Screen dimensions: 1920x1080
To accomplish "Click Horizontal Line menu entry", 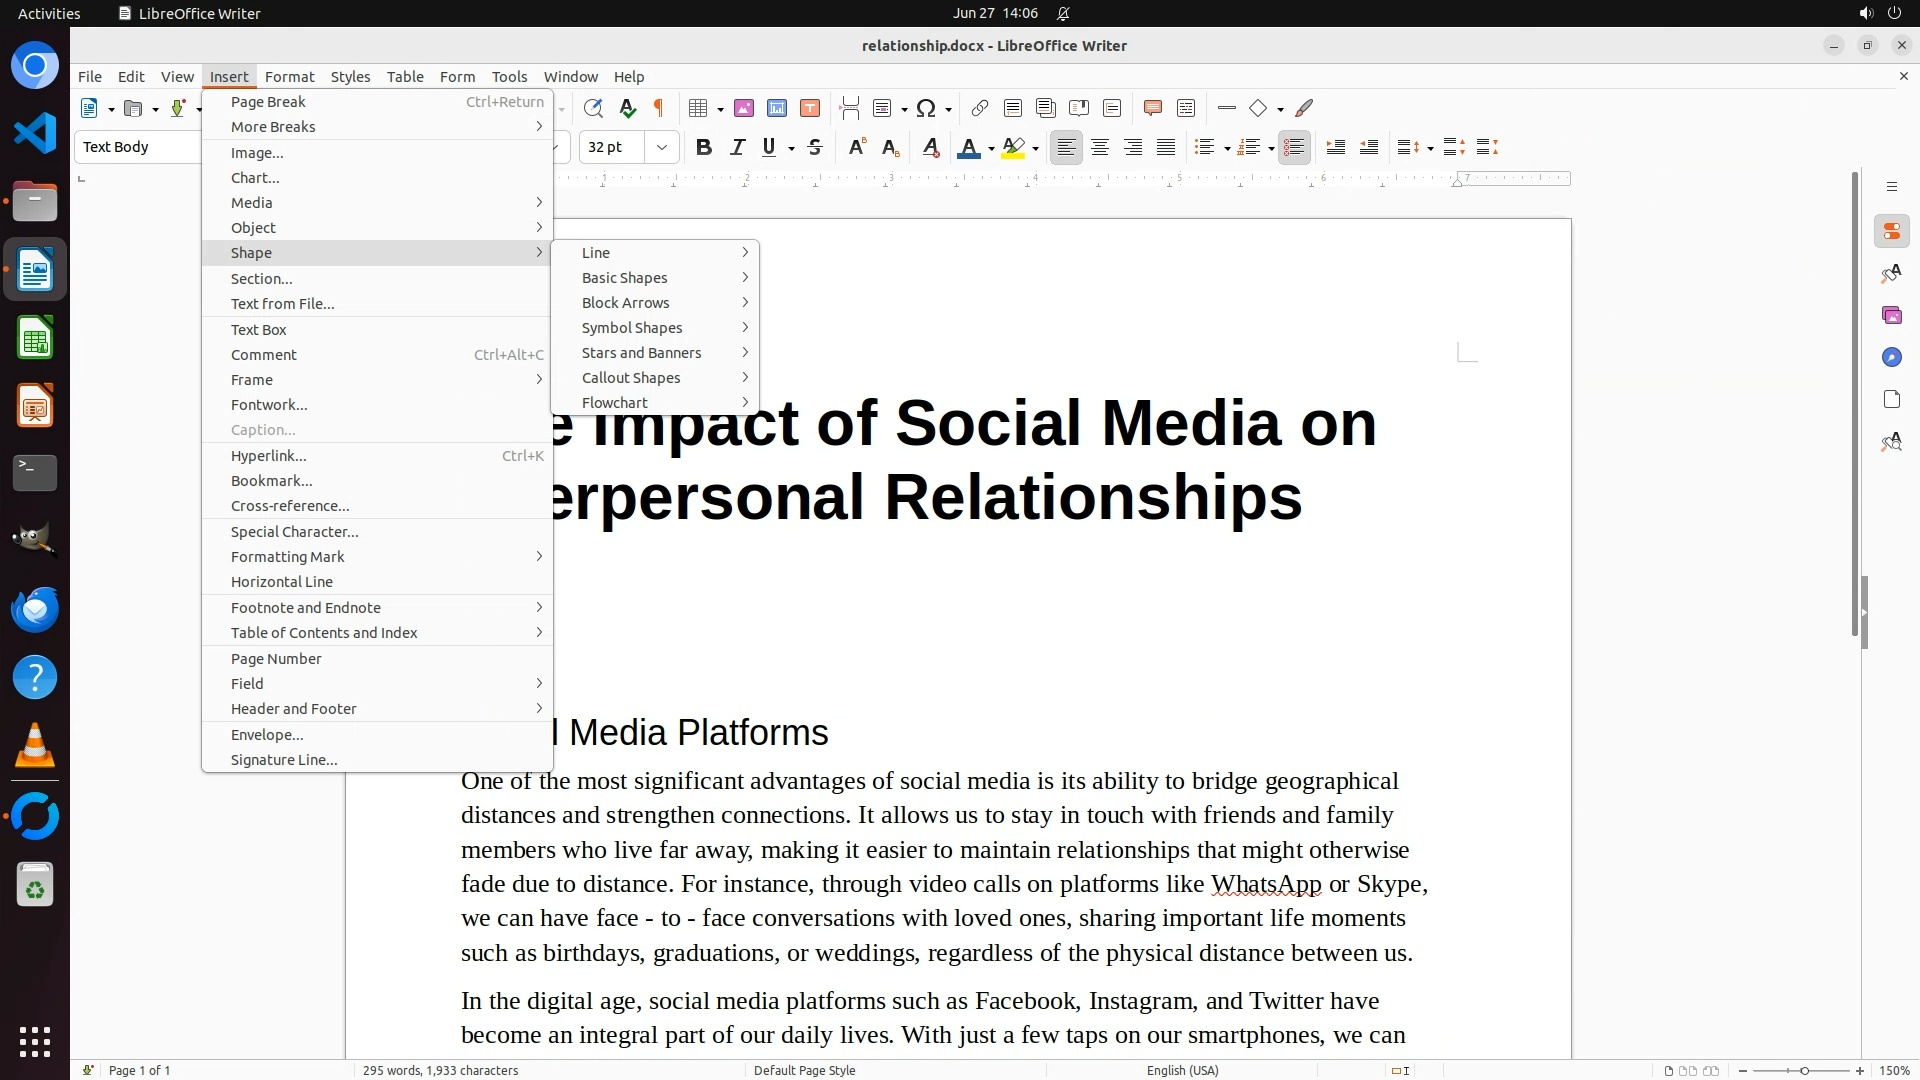I will pyautogui.click(x=282, y=582).
